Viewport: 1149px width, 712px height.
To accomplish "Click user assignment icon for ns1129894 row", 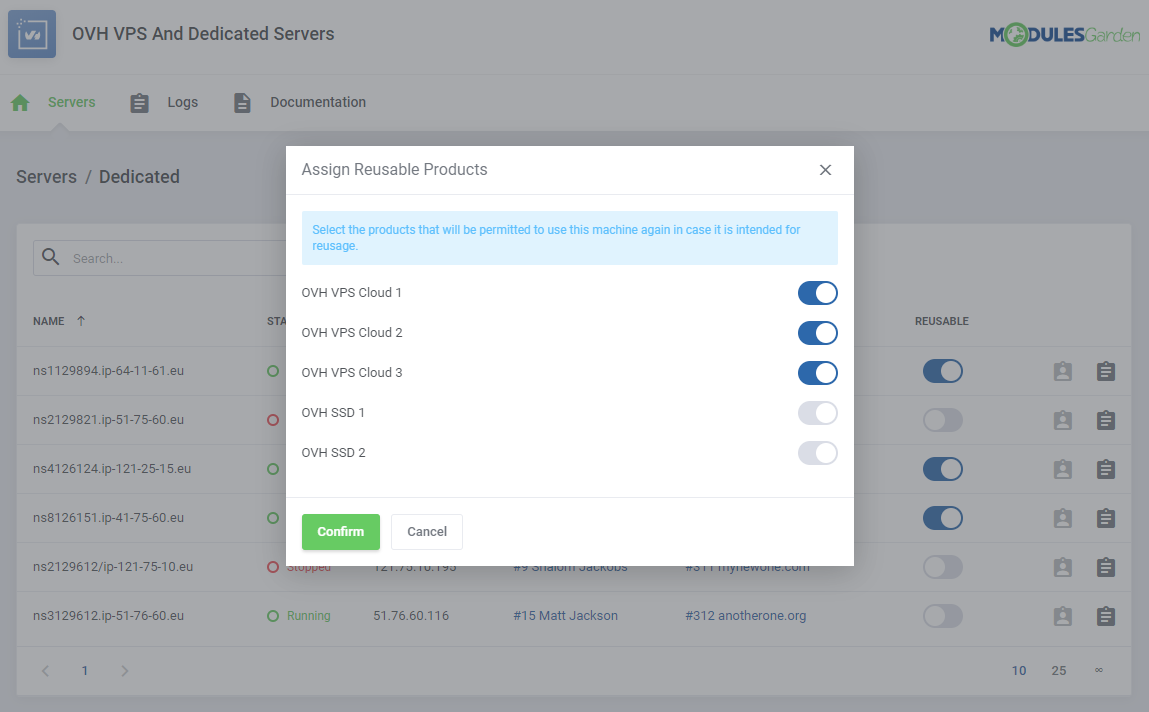I will pos(1062,372).
